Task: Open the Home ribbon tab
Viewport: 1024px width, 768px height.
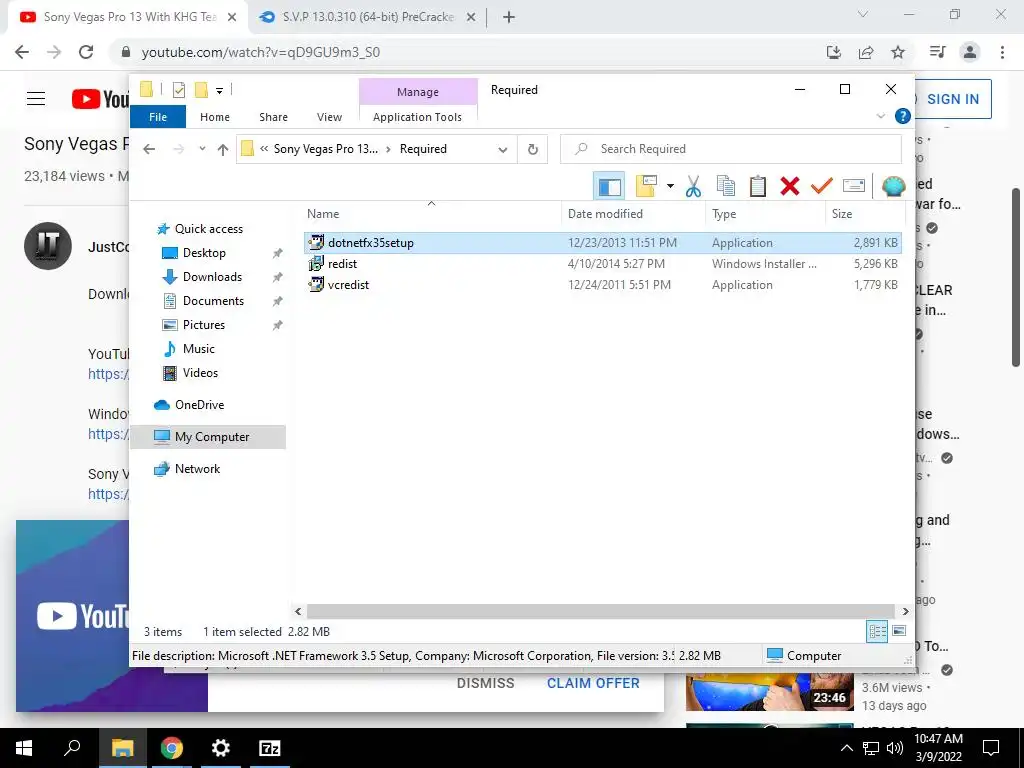Action: click(x=215, y=117)
